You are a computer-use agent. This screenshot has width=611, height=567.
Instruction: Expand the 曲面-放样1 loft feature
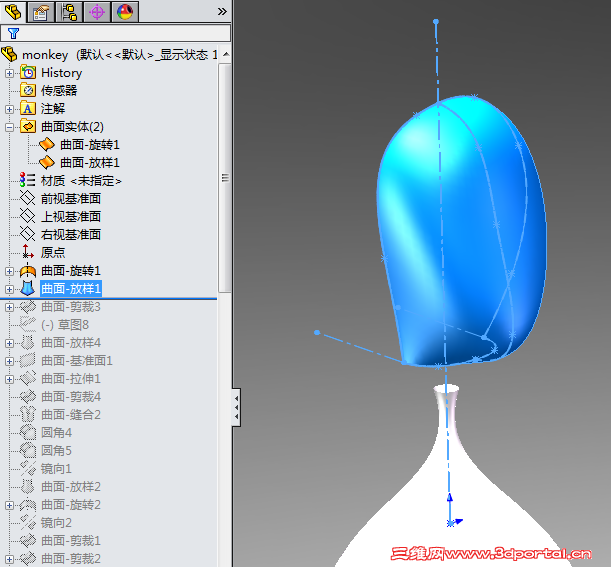(9, 289)
